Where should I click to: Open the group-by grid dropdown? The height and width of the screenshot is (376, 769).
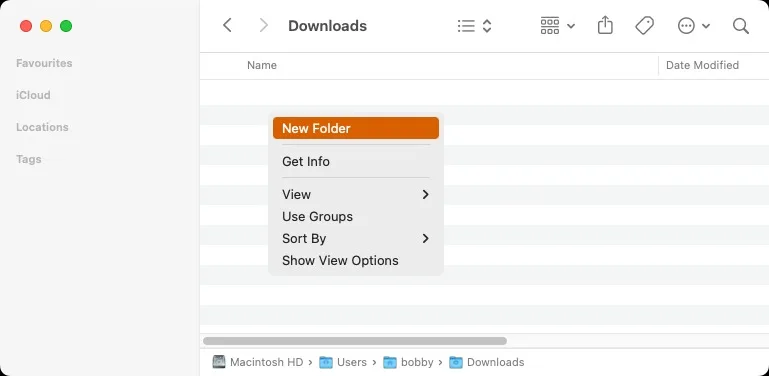tap(557, 26)
